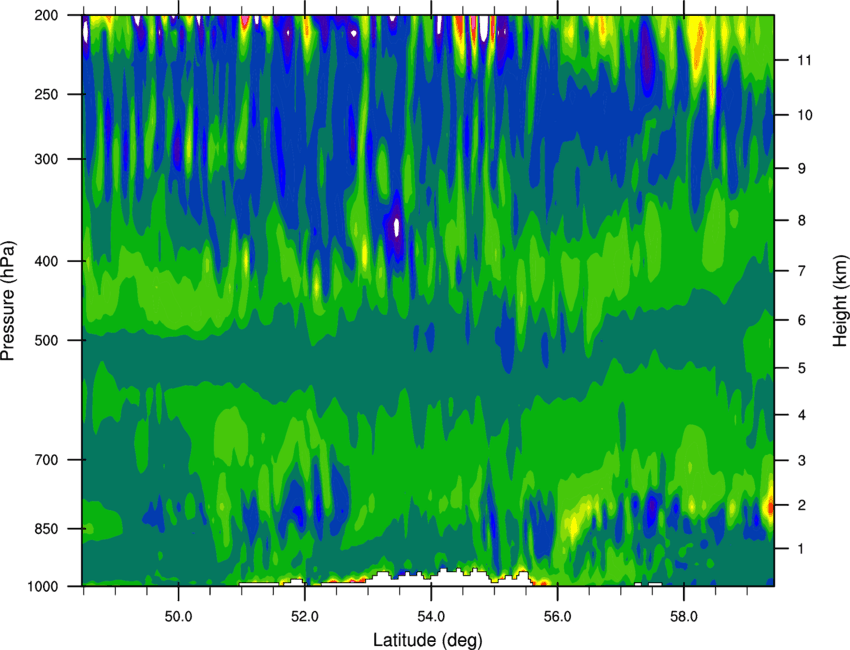Click the 1000 pressure tick label
The width and height of the screenshot is (850, 650).
tap(44, 586)
